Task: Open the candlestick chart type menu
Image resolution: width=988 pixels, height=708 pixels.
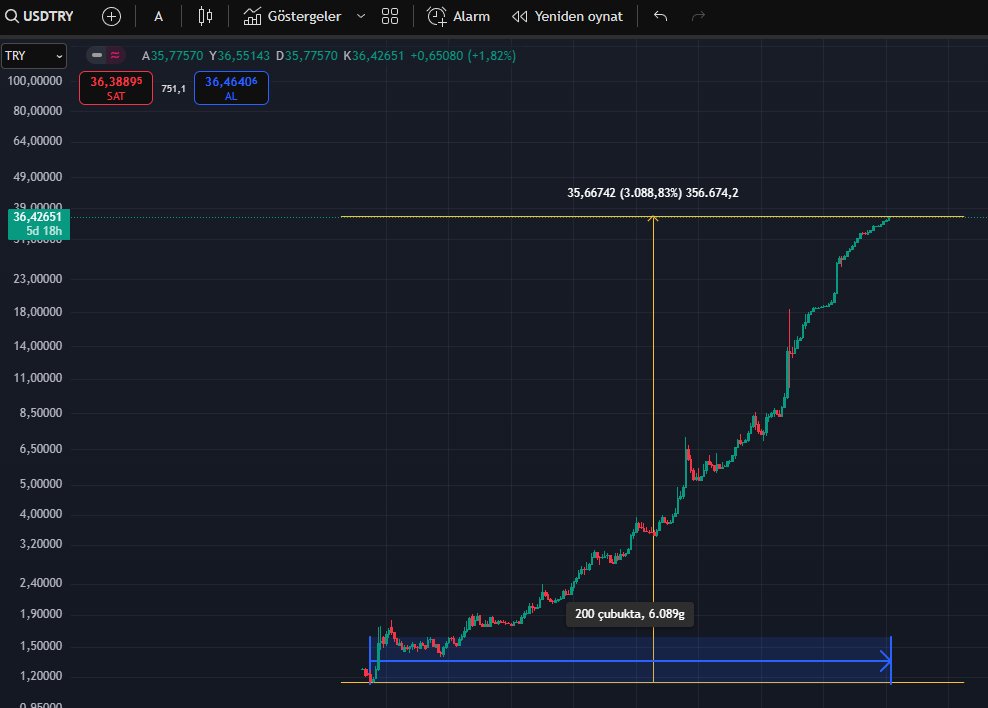Action: click(x=205, y=16)
